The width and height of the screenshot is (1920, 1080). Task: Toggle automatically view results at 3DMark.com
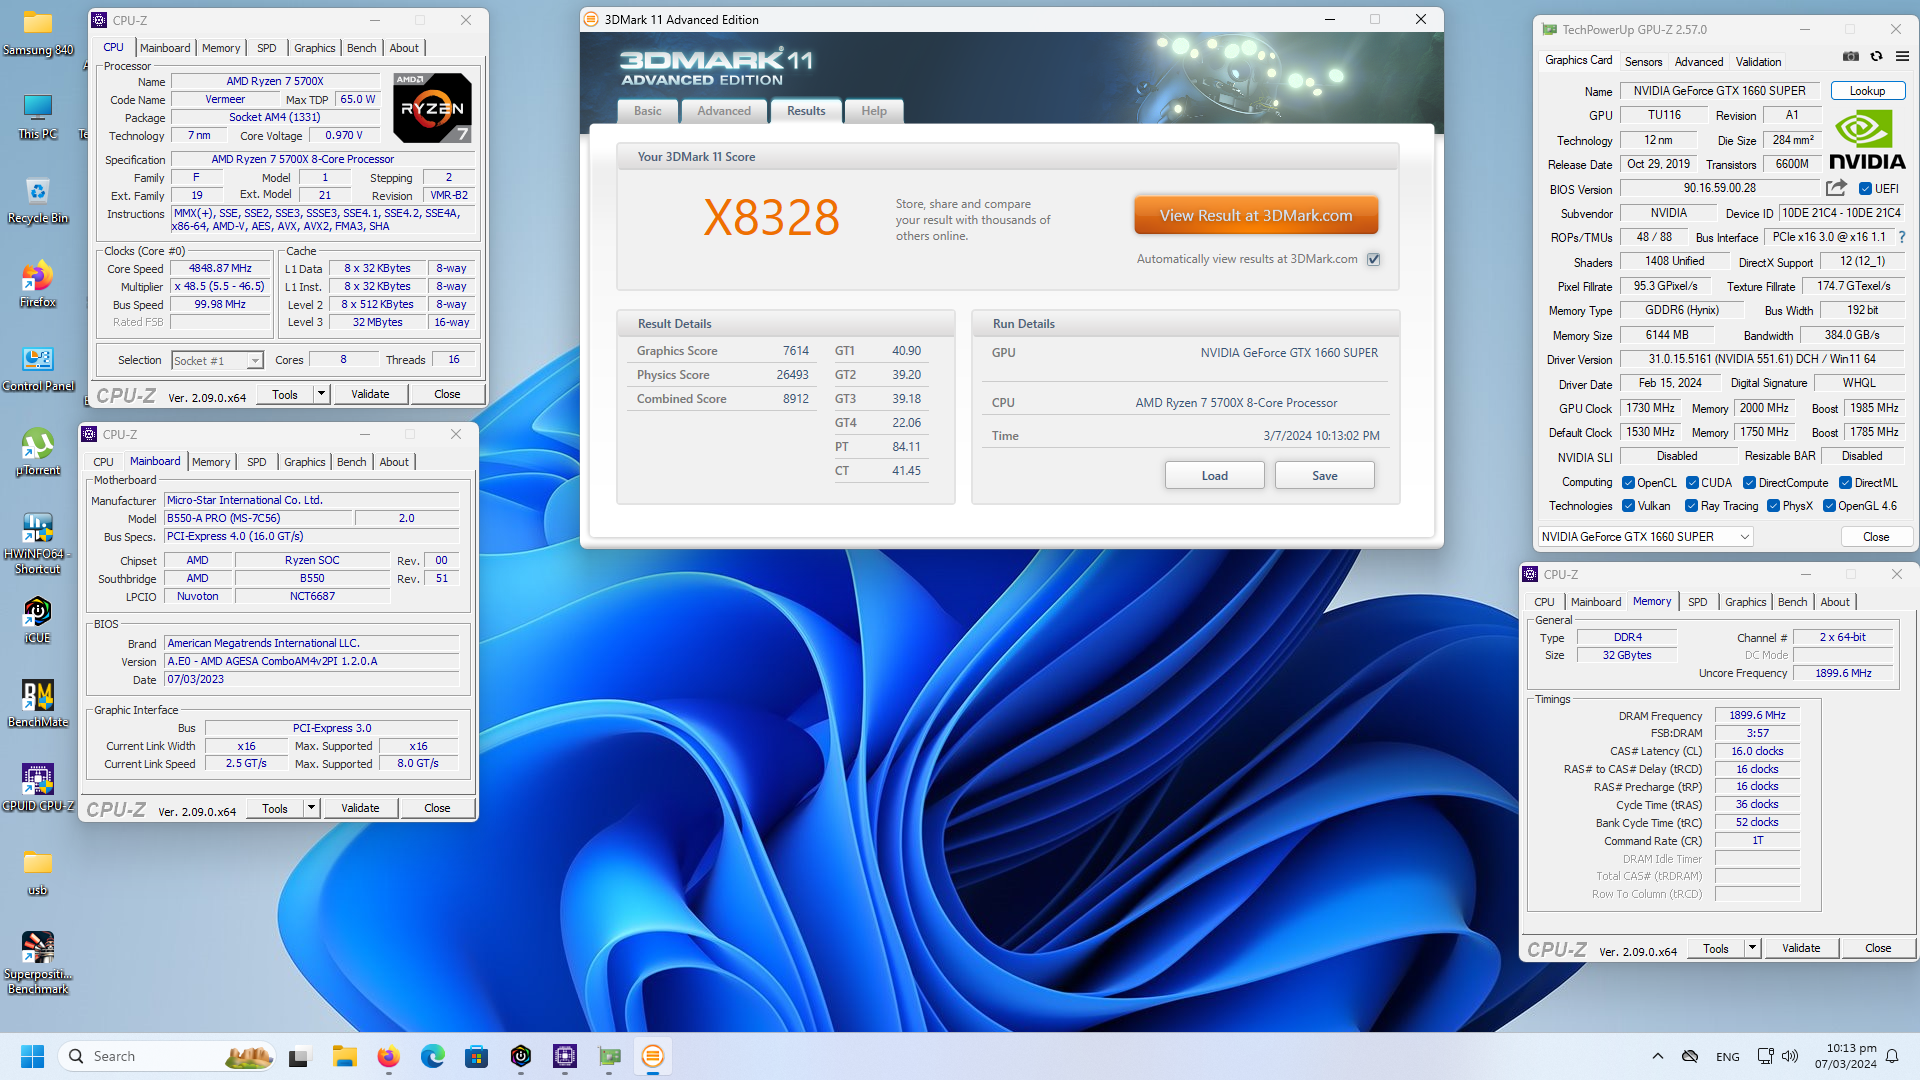1374,259
